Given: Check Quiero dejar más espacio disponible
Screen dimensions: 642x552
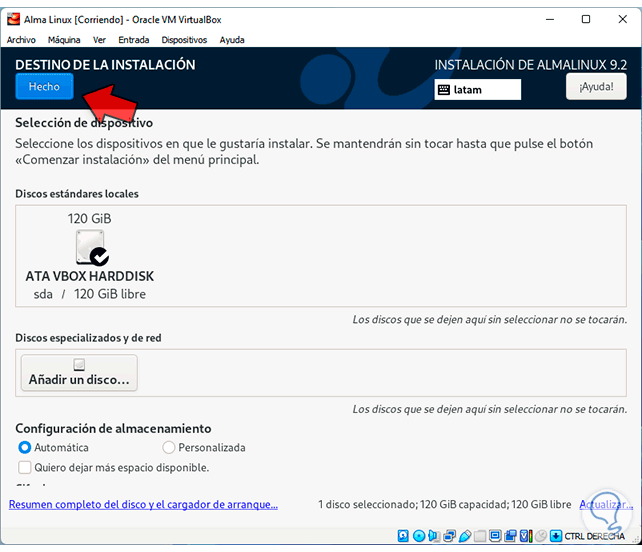Looking at the screenshot, I should point(25,467).
